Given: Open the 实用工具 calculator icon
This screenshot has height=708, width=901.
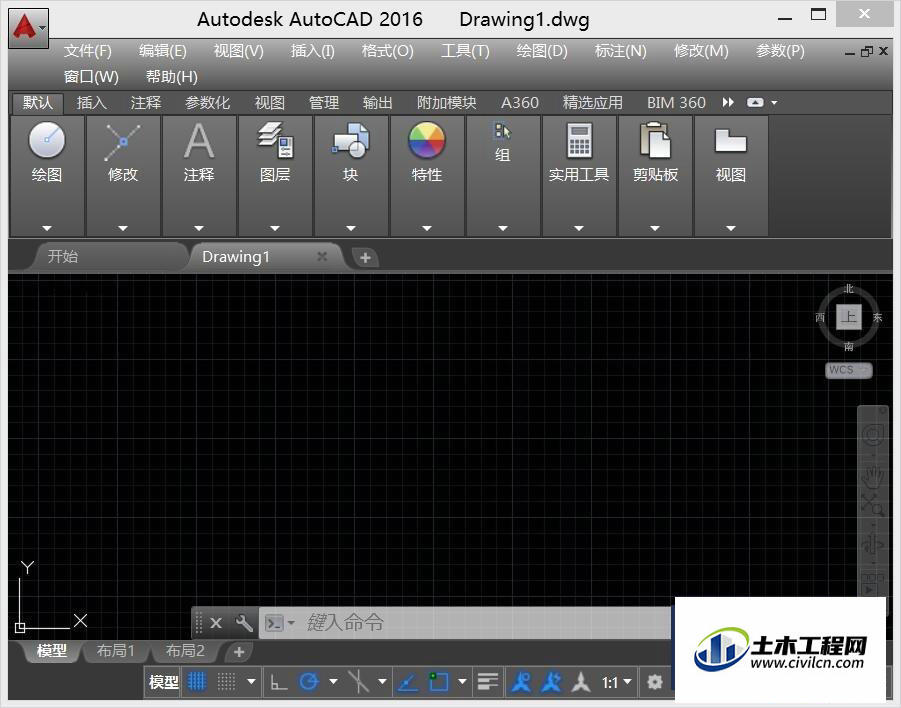Looking at the screenshot, I should pyautogui.click(x=579, y=140).
